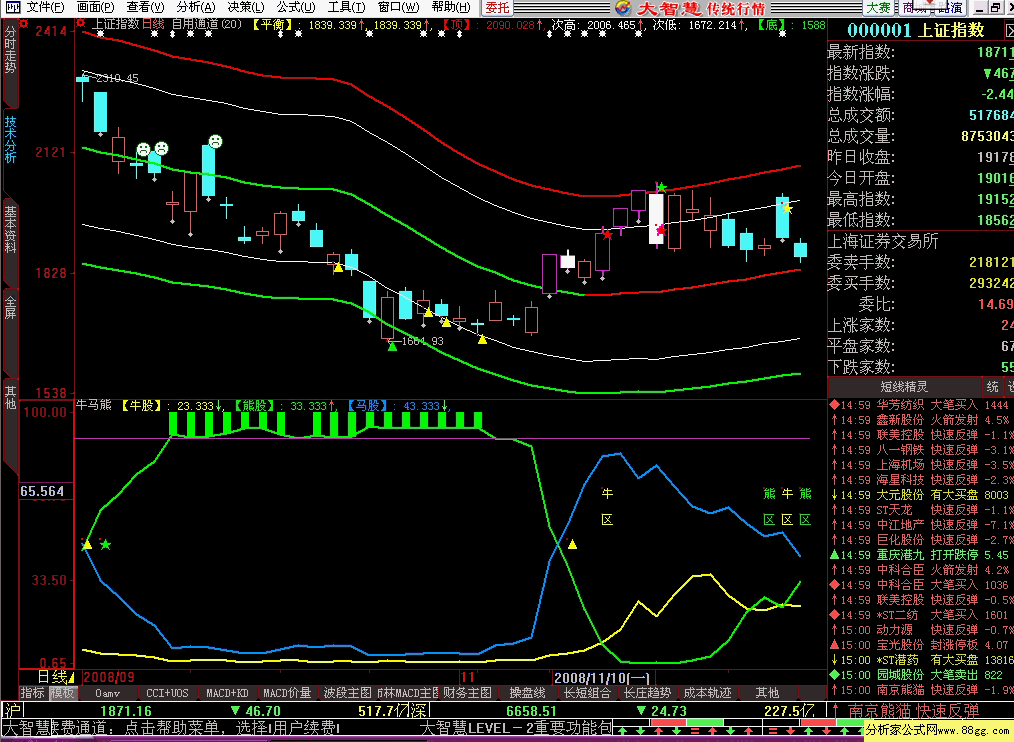
Task: Select the CCI+UOS indicator tab
Action: tap(167, 693)
